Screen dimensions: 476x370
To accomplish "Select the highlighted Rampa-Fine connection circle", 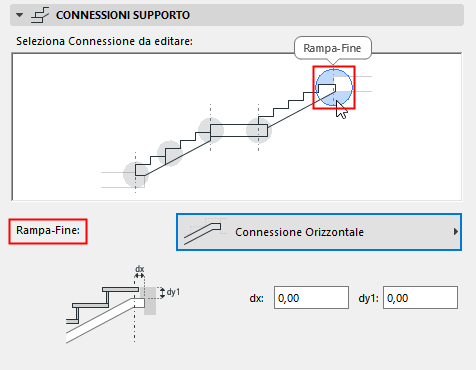I will [x=334, y=87].
